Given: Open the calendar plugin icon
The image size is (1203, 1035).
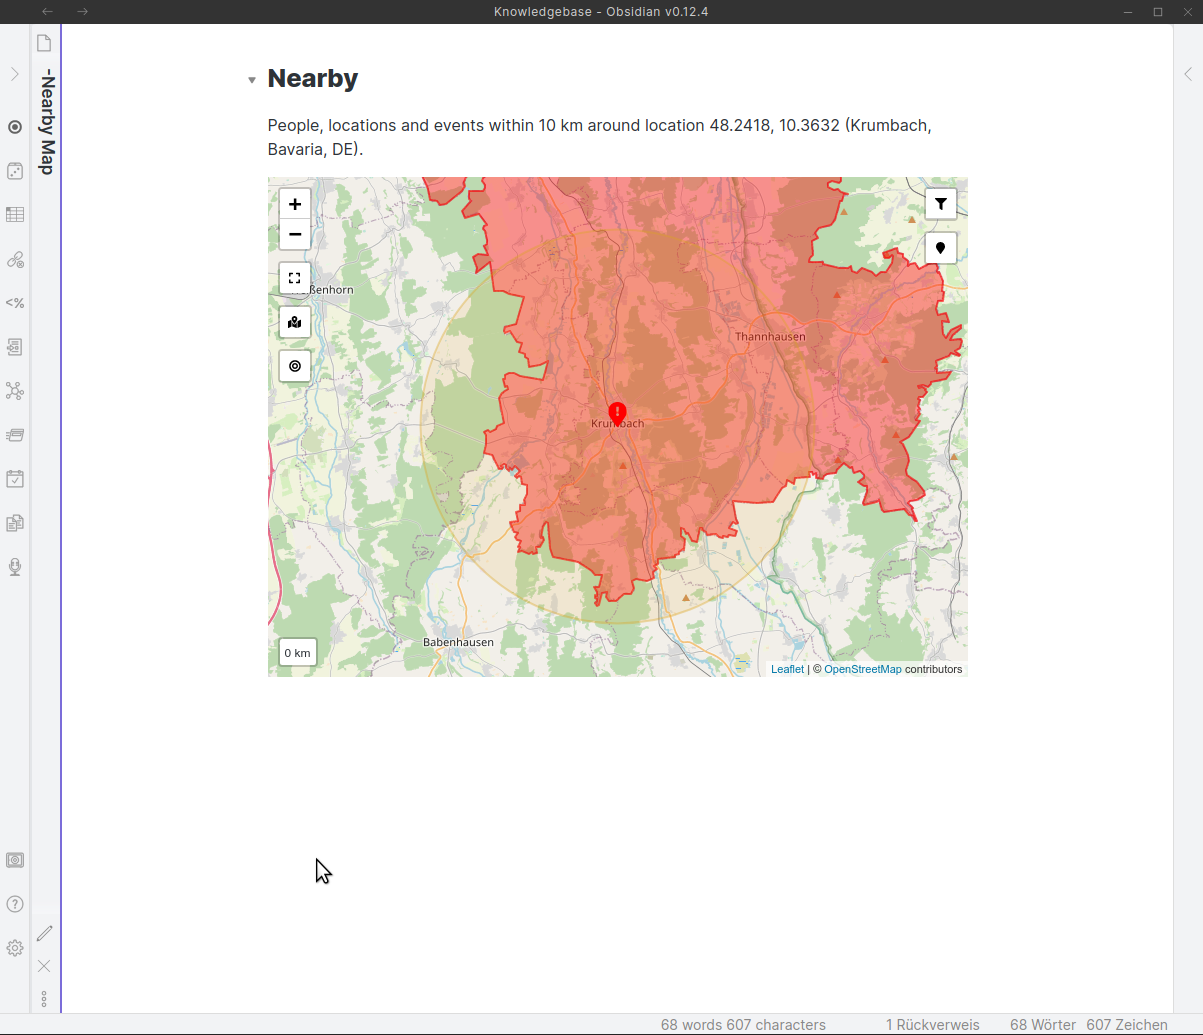Looking at the screenshot, I should click(15, 479).
